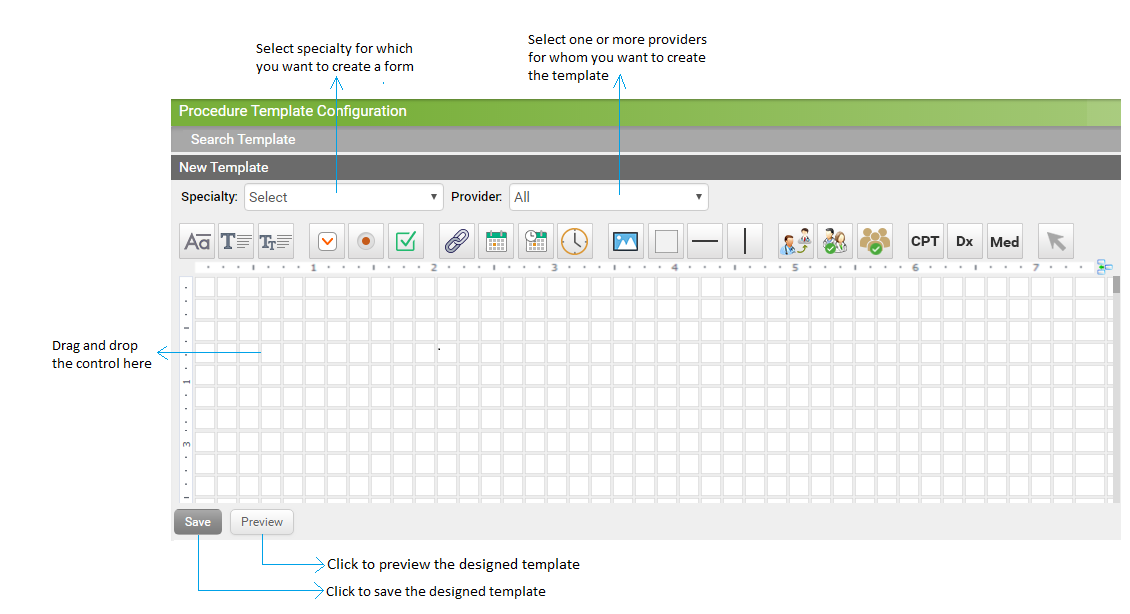Screen dimensions: 1130x614
Task: Select the calendar date control
Action: click(x=497, y=241)
